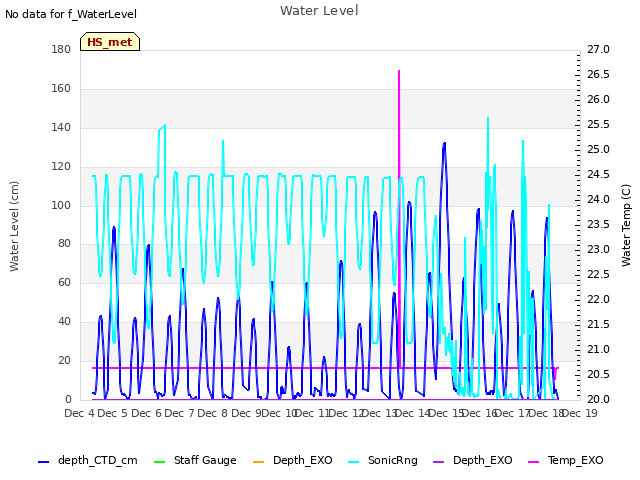Click the 'Dec 8' x-axis date label

[212, 413]
